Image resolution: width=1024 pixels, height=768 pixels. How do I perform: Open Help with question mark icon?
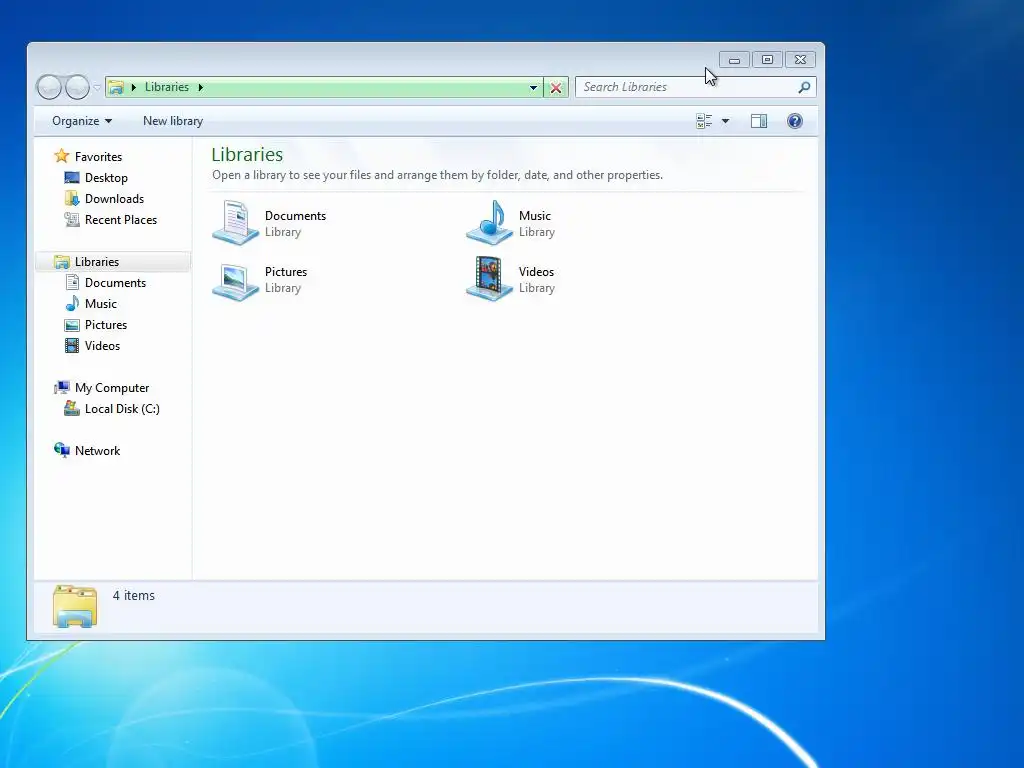click(795, 121)
